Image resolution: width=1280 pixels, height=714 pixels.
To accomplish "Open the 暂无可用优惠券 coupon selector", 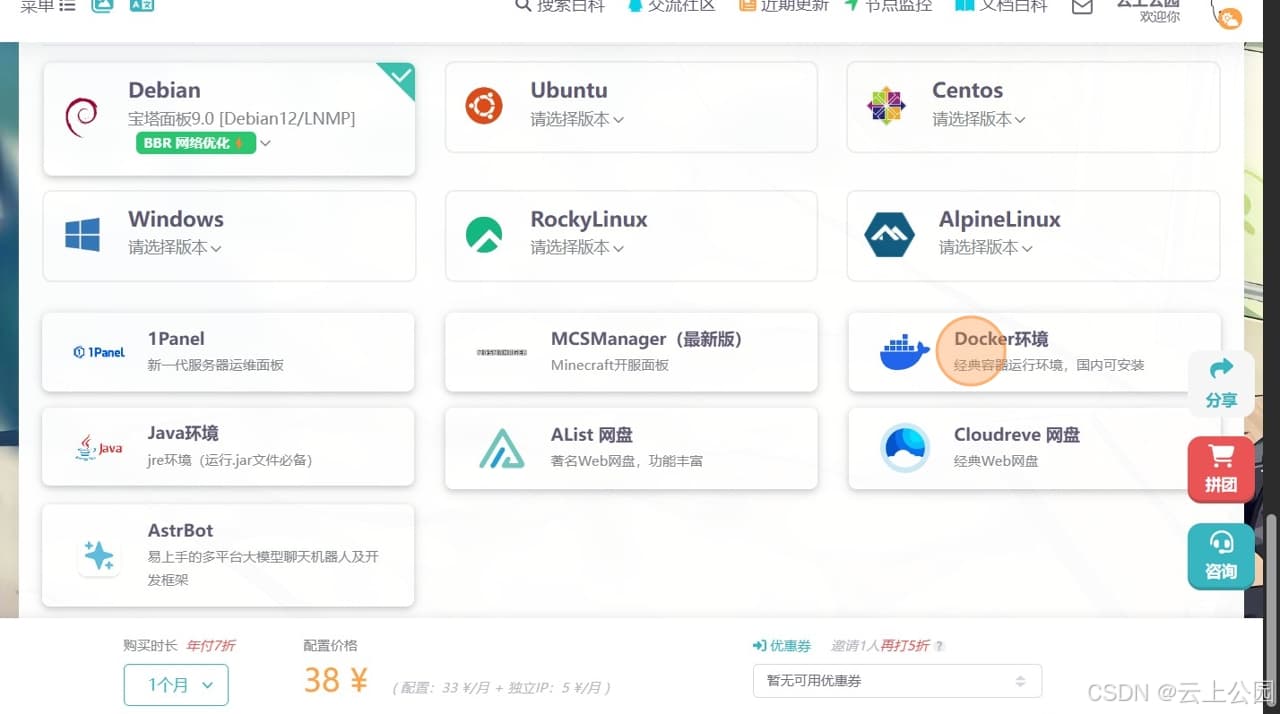I will (x=897, y=681).
